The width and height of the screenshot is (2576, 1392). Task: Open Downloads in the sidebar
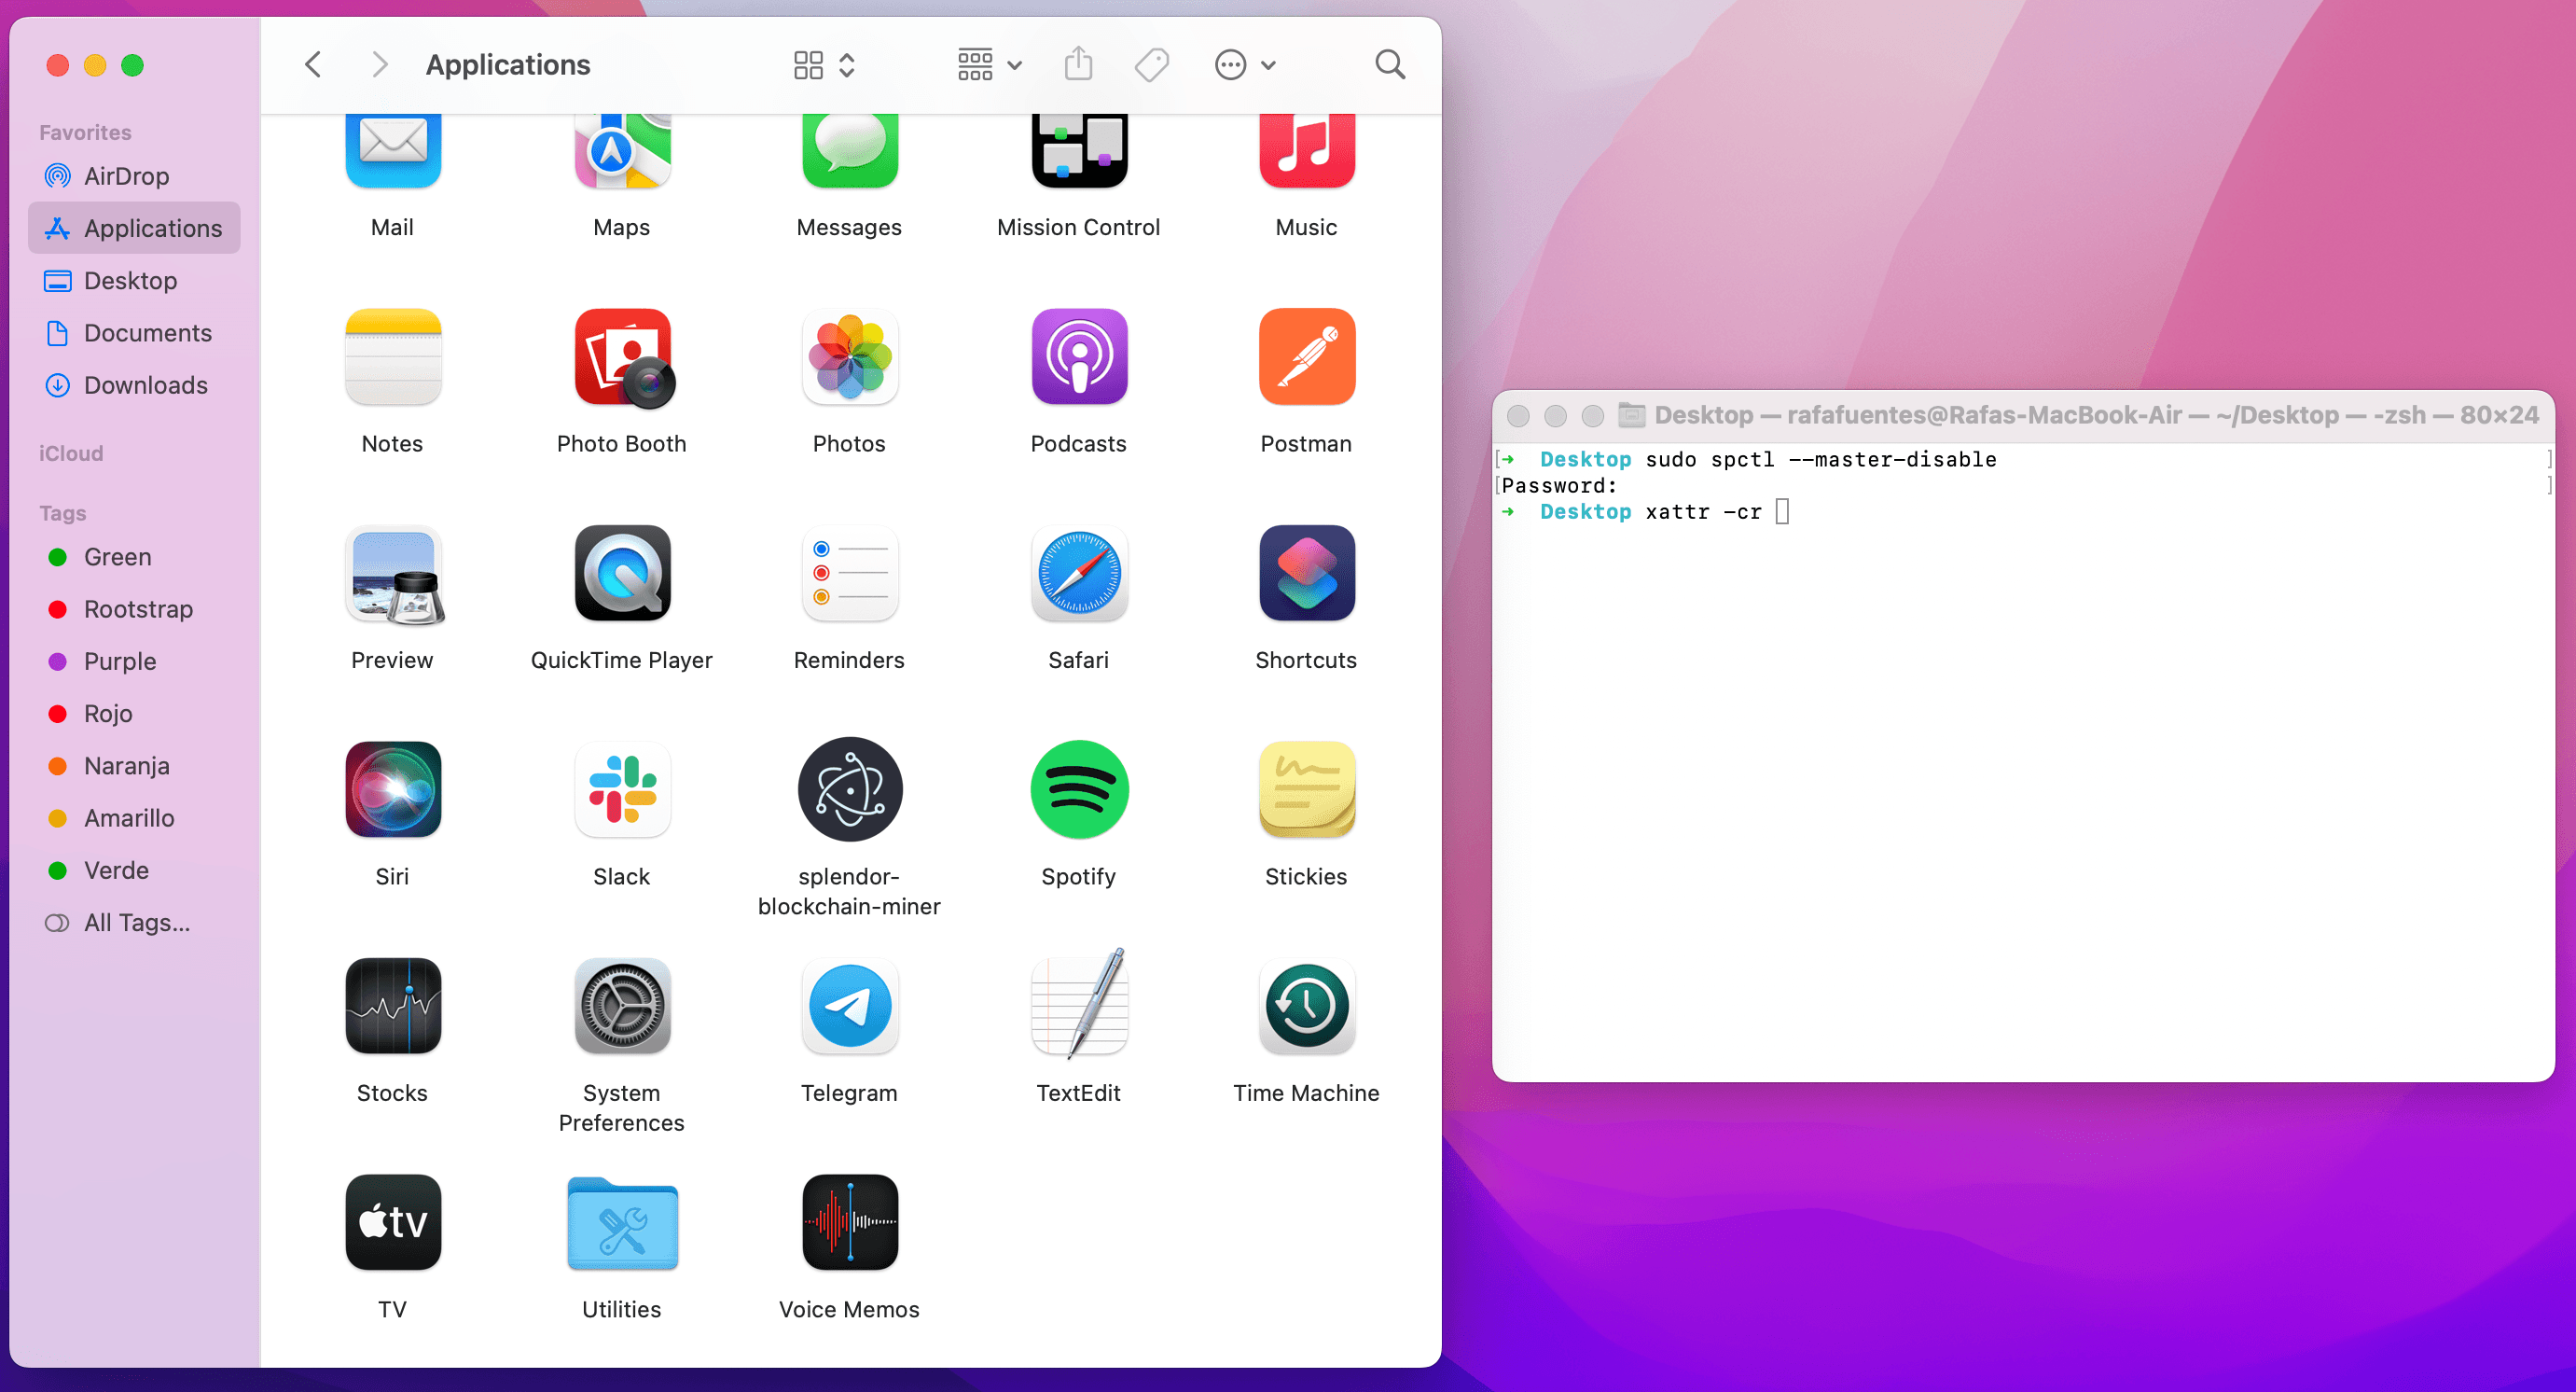point(134,385)
